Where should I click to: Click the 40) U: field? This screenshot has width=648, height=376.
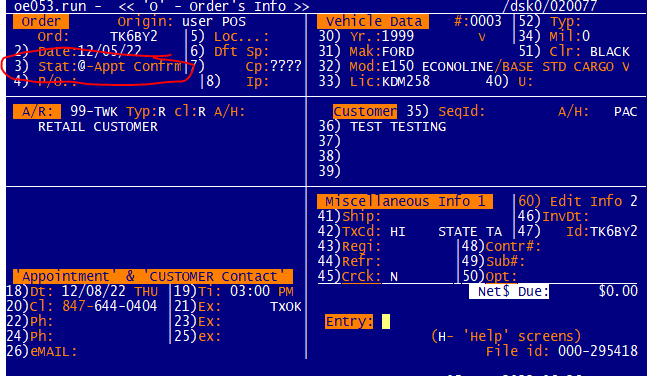click(x=510, y=81)
